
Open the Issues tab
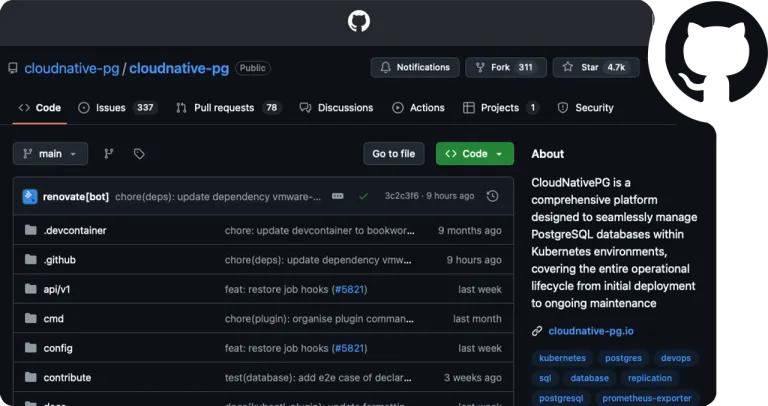click(x=118, y=108)
